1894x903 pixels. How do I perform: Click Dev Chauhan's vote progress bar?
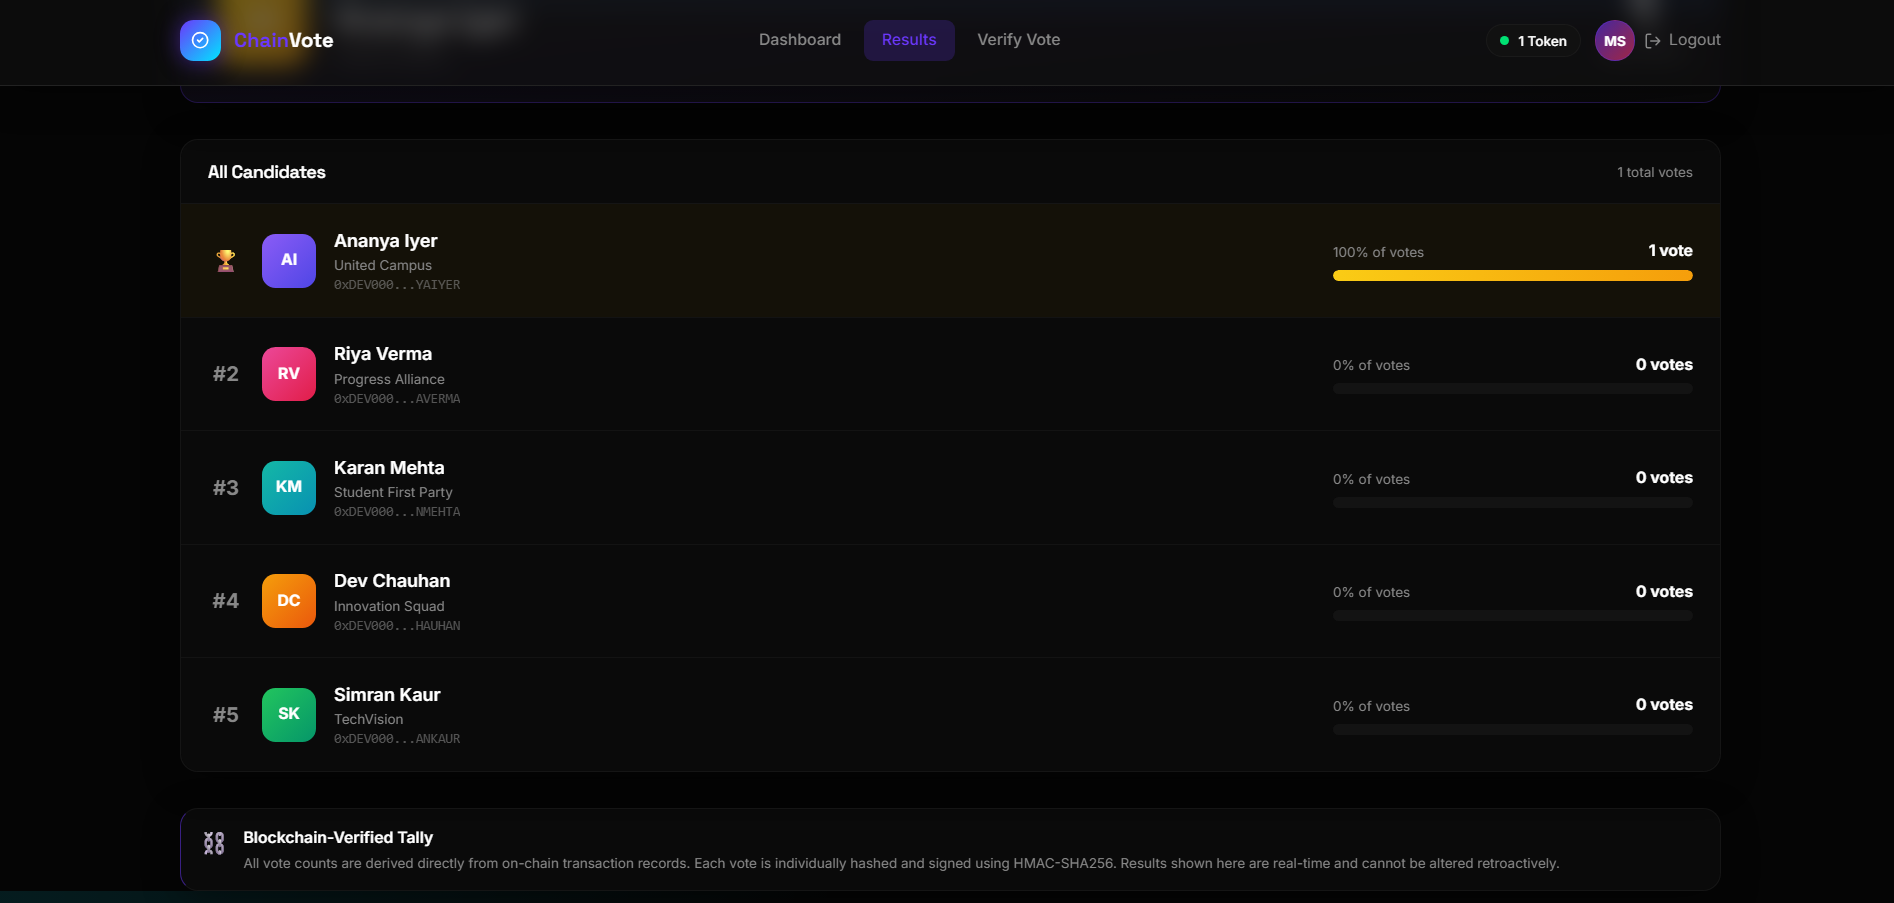tap(1513, 616)
